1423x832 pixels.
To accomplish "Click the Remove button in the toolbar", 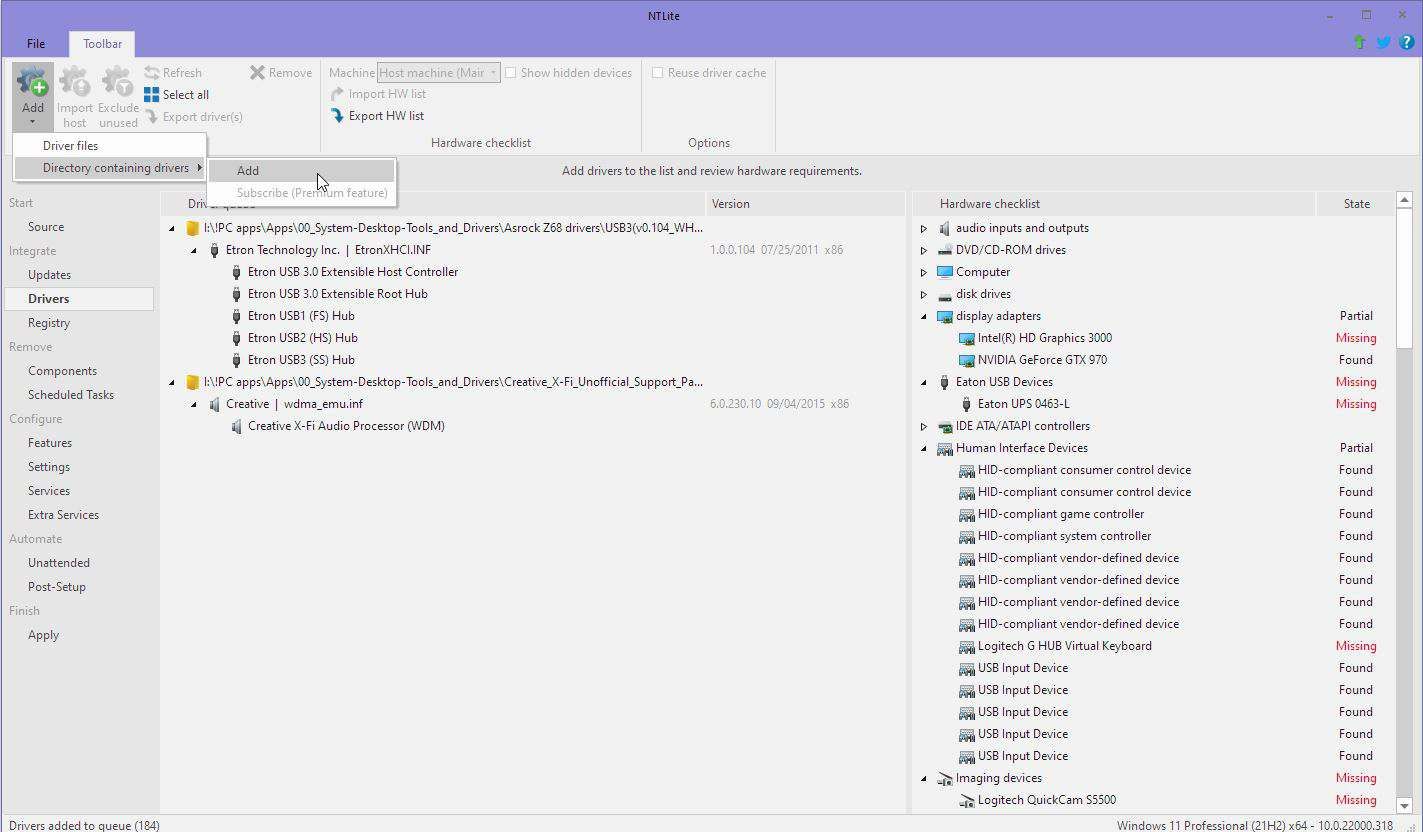I will point(281,73).
